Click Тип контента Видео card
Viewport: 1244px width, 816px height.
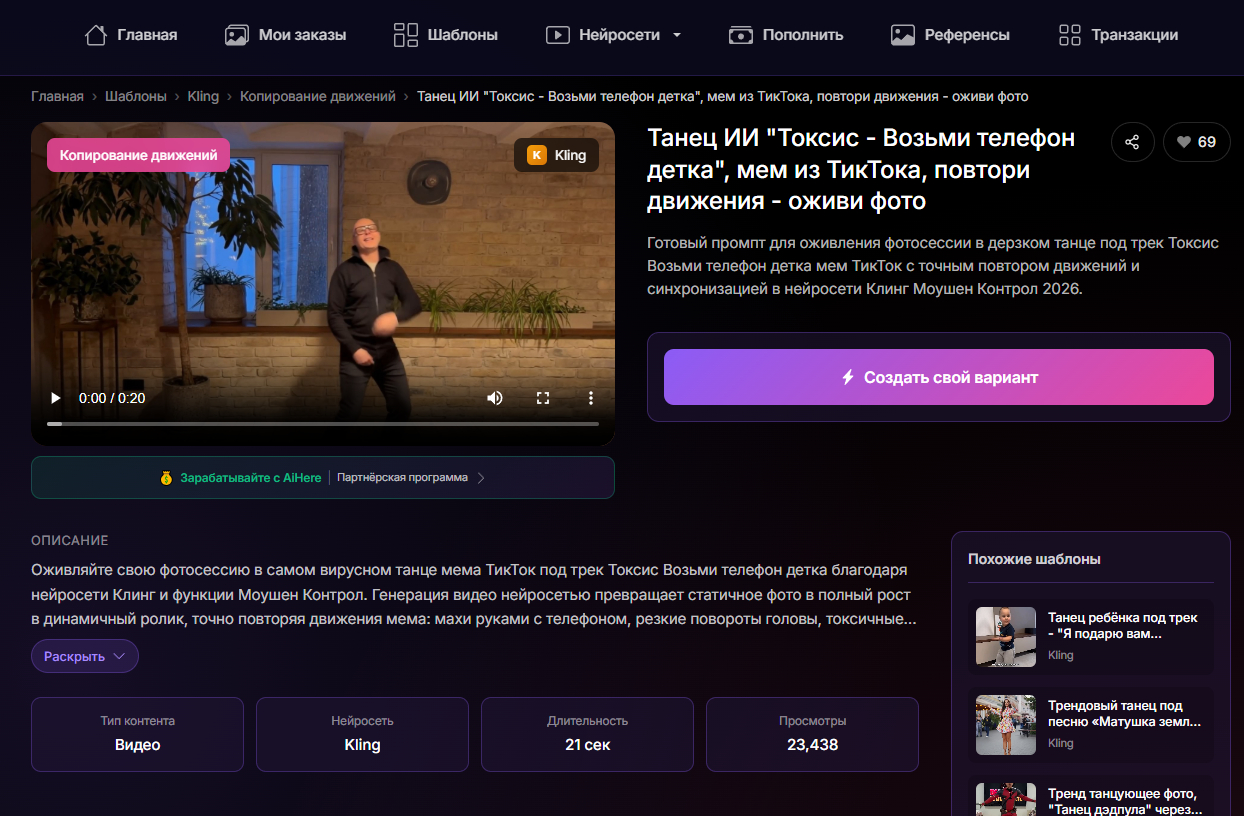click(137, 734)
